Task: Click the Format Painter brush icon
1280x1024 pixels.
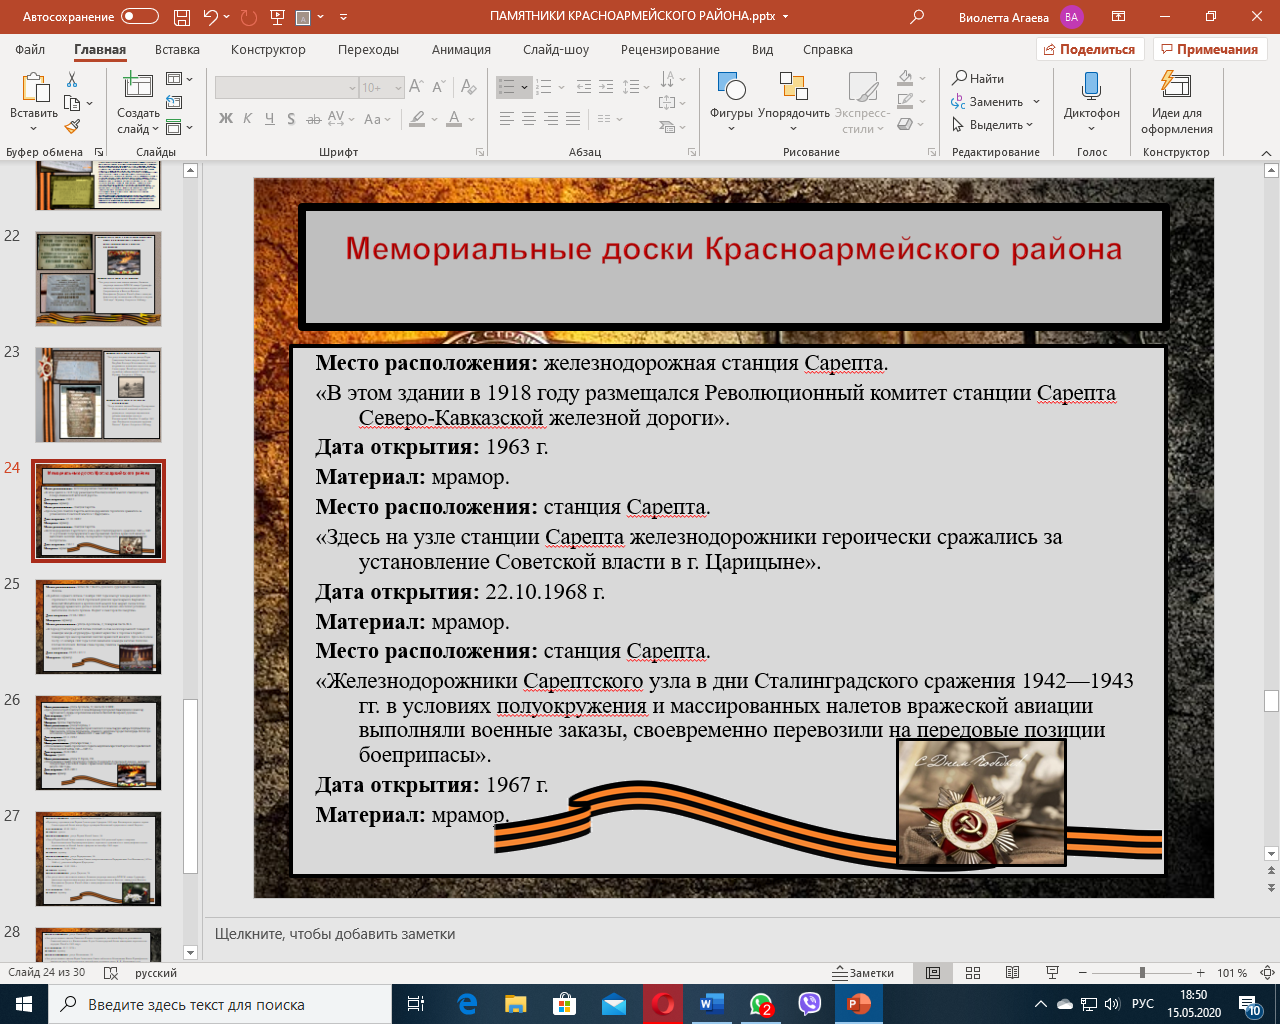Action: coord(72,127)
